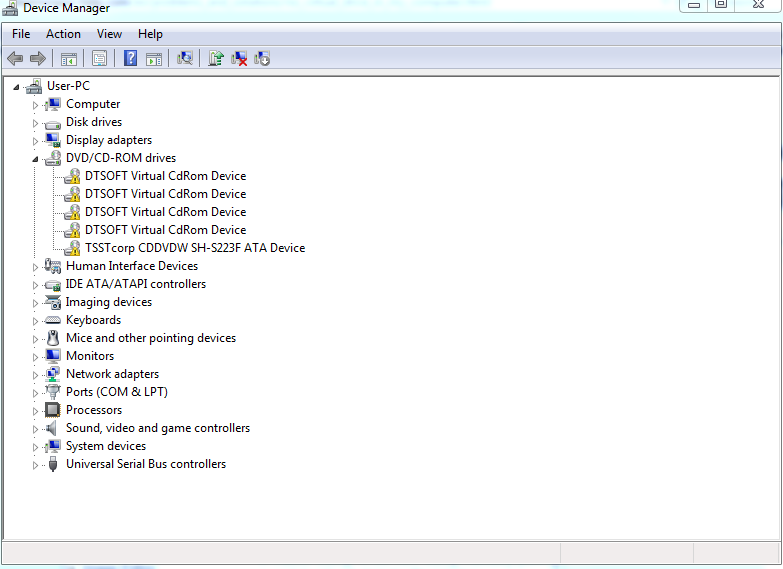
Task: Expand the Human Interface Devices arrow
Action: [x=35, y=267]
